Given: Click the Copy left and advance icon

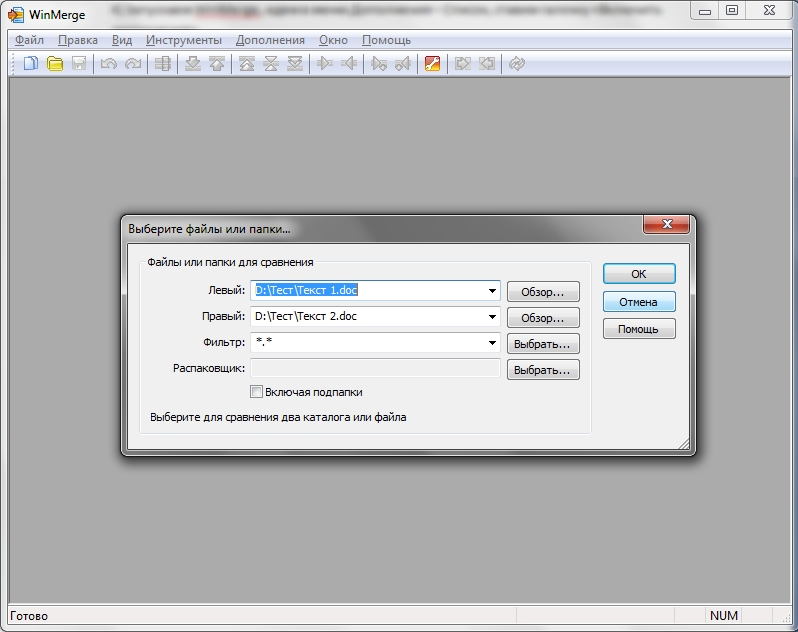Looking at the screenshot, I should [x=403, y=64].
